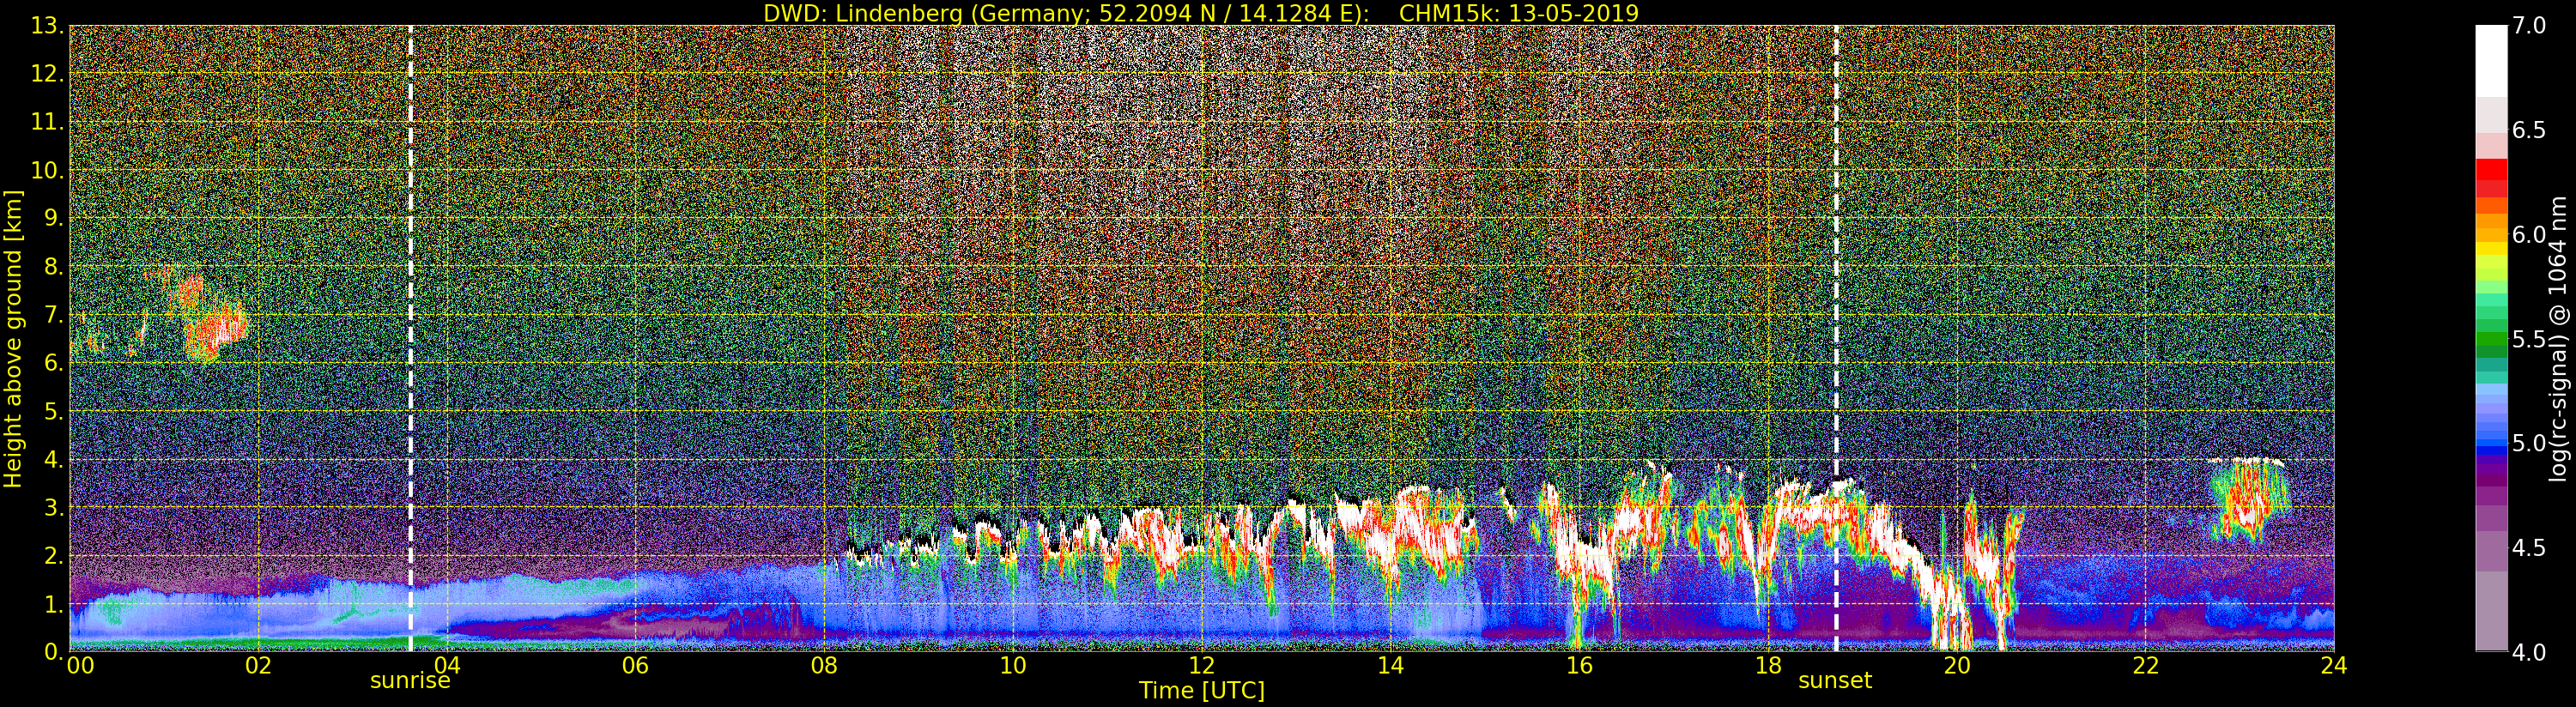The height and width of the screenshot is (707, 2576).
Task: Click the time axis tick label 12
Action: click(1202, 665)
